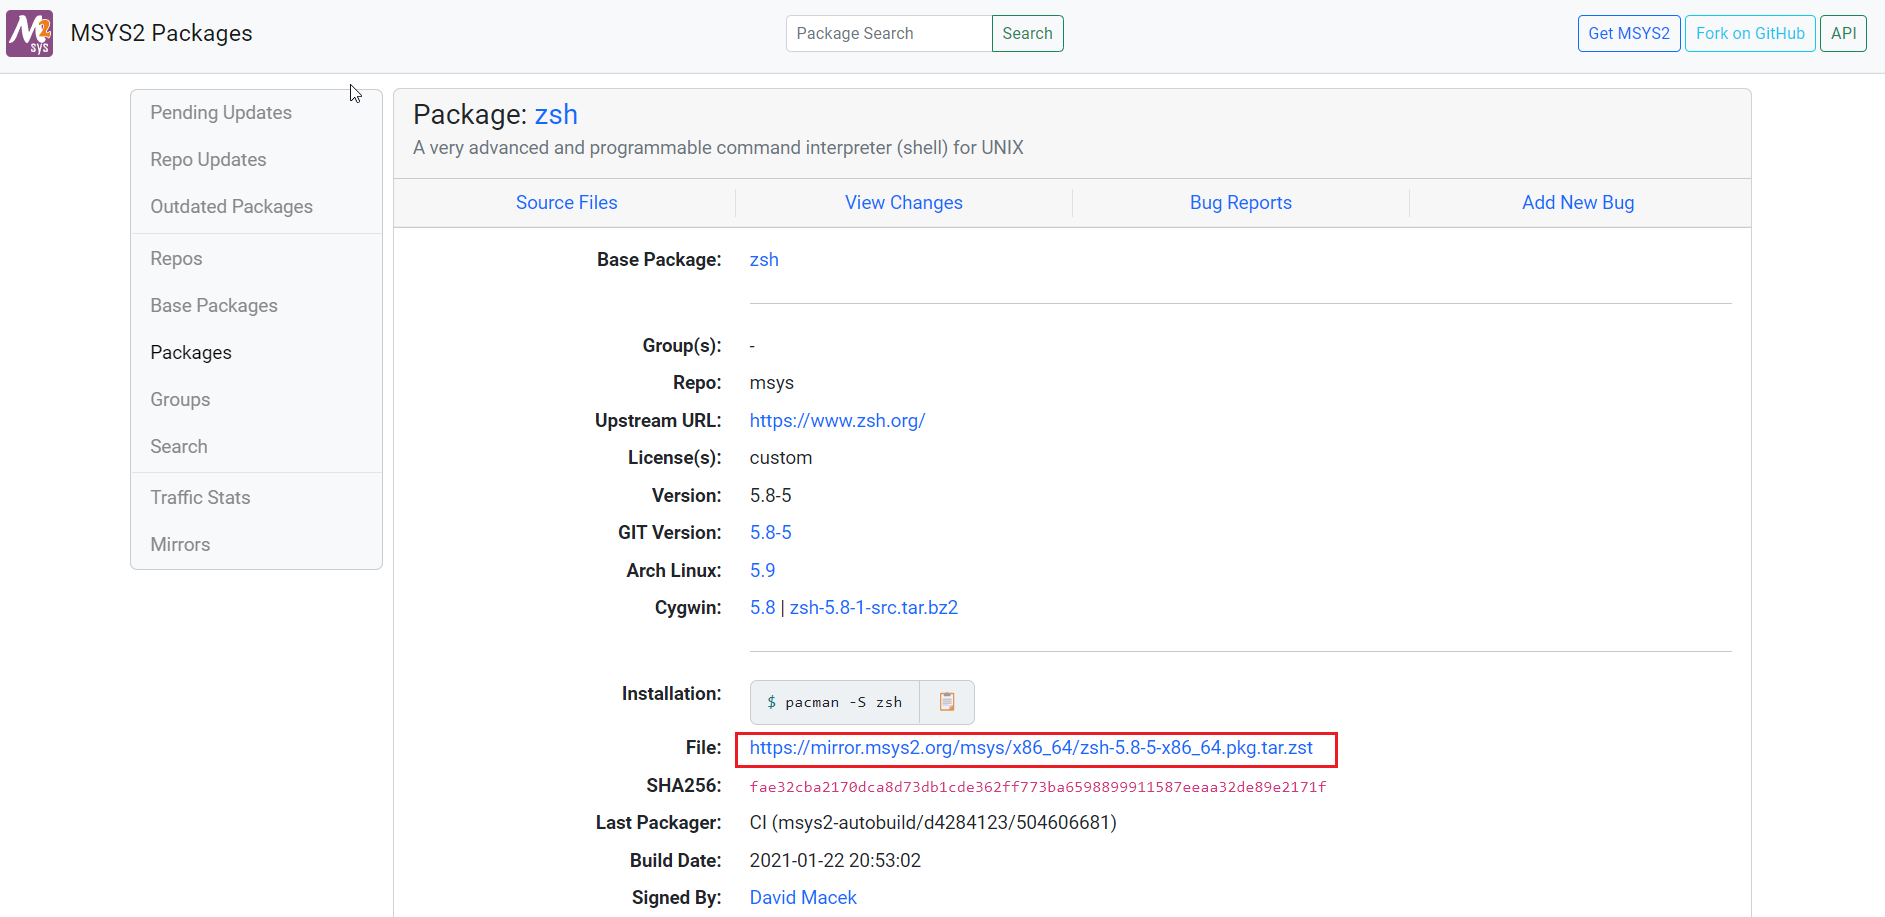The width and height of the screenshot is (1885, 917).
Task: Click the David Macek signer link
Action: click(x=802, y=898)
